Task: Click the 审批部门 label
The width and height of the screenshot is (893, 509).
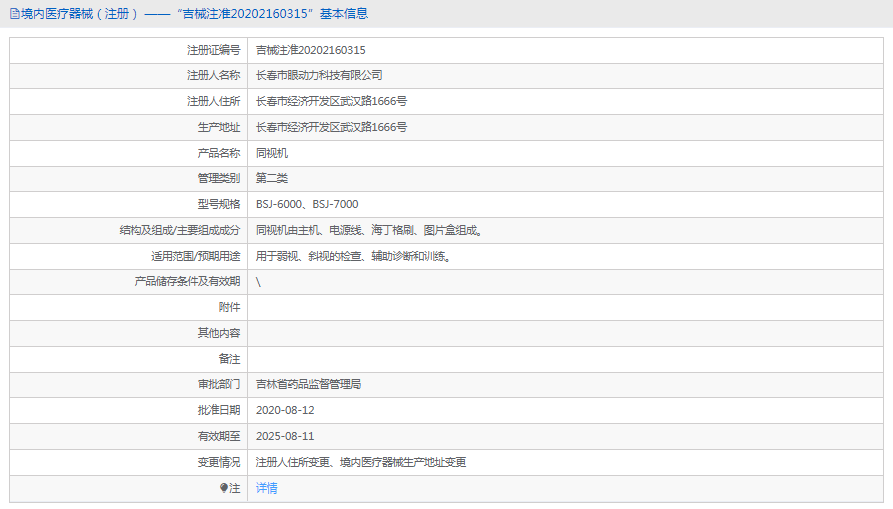Action: pos(219,384)
